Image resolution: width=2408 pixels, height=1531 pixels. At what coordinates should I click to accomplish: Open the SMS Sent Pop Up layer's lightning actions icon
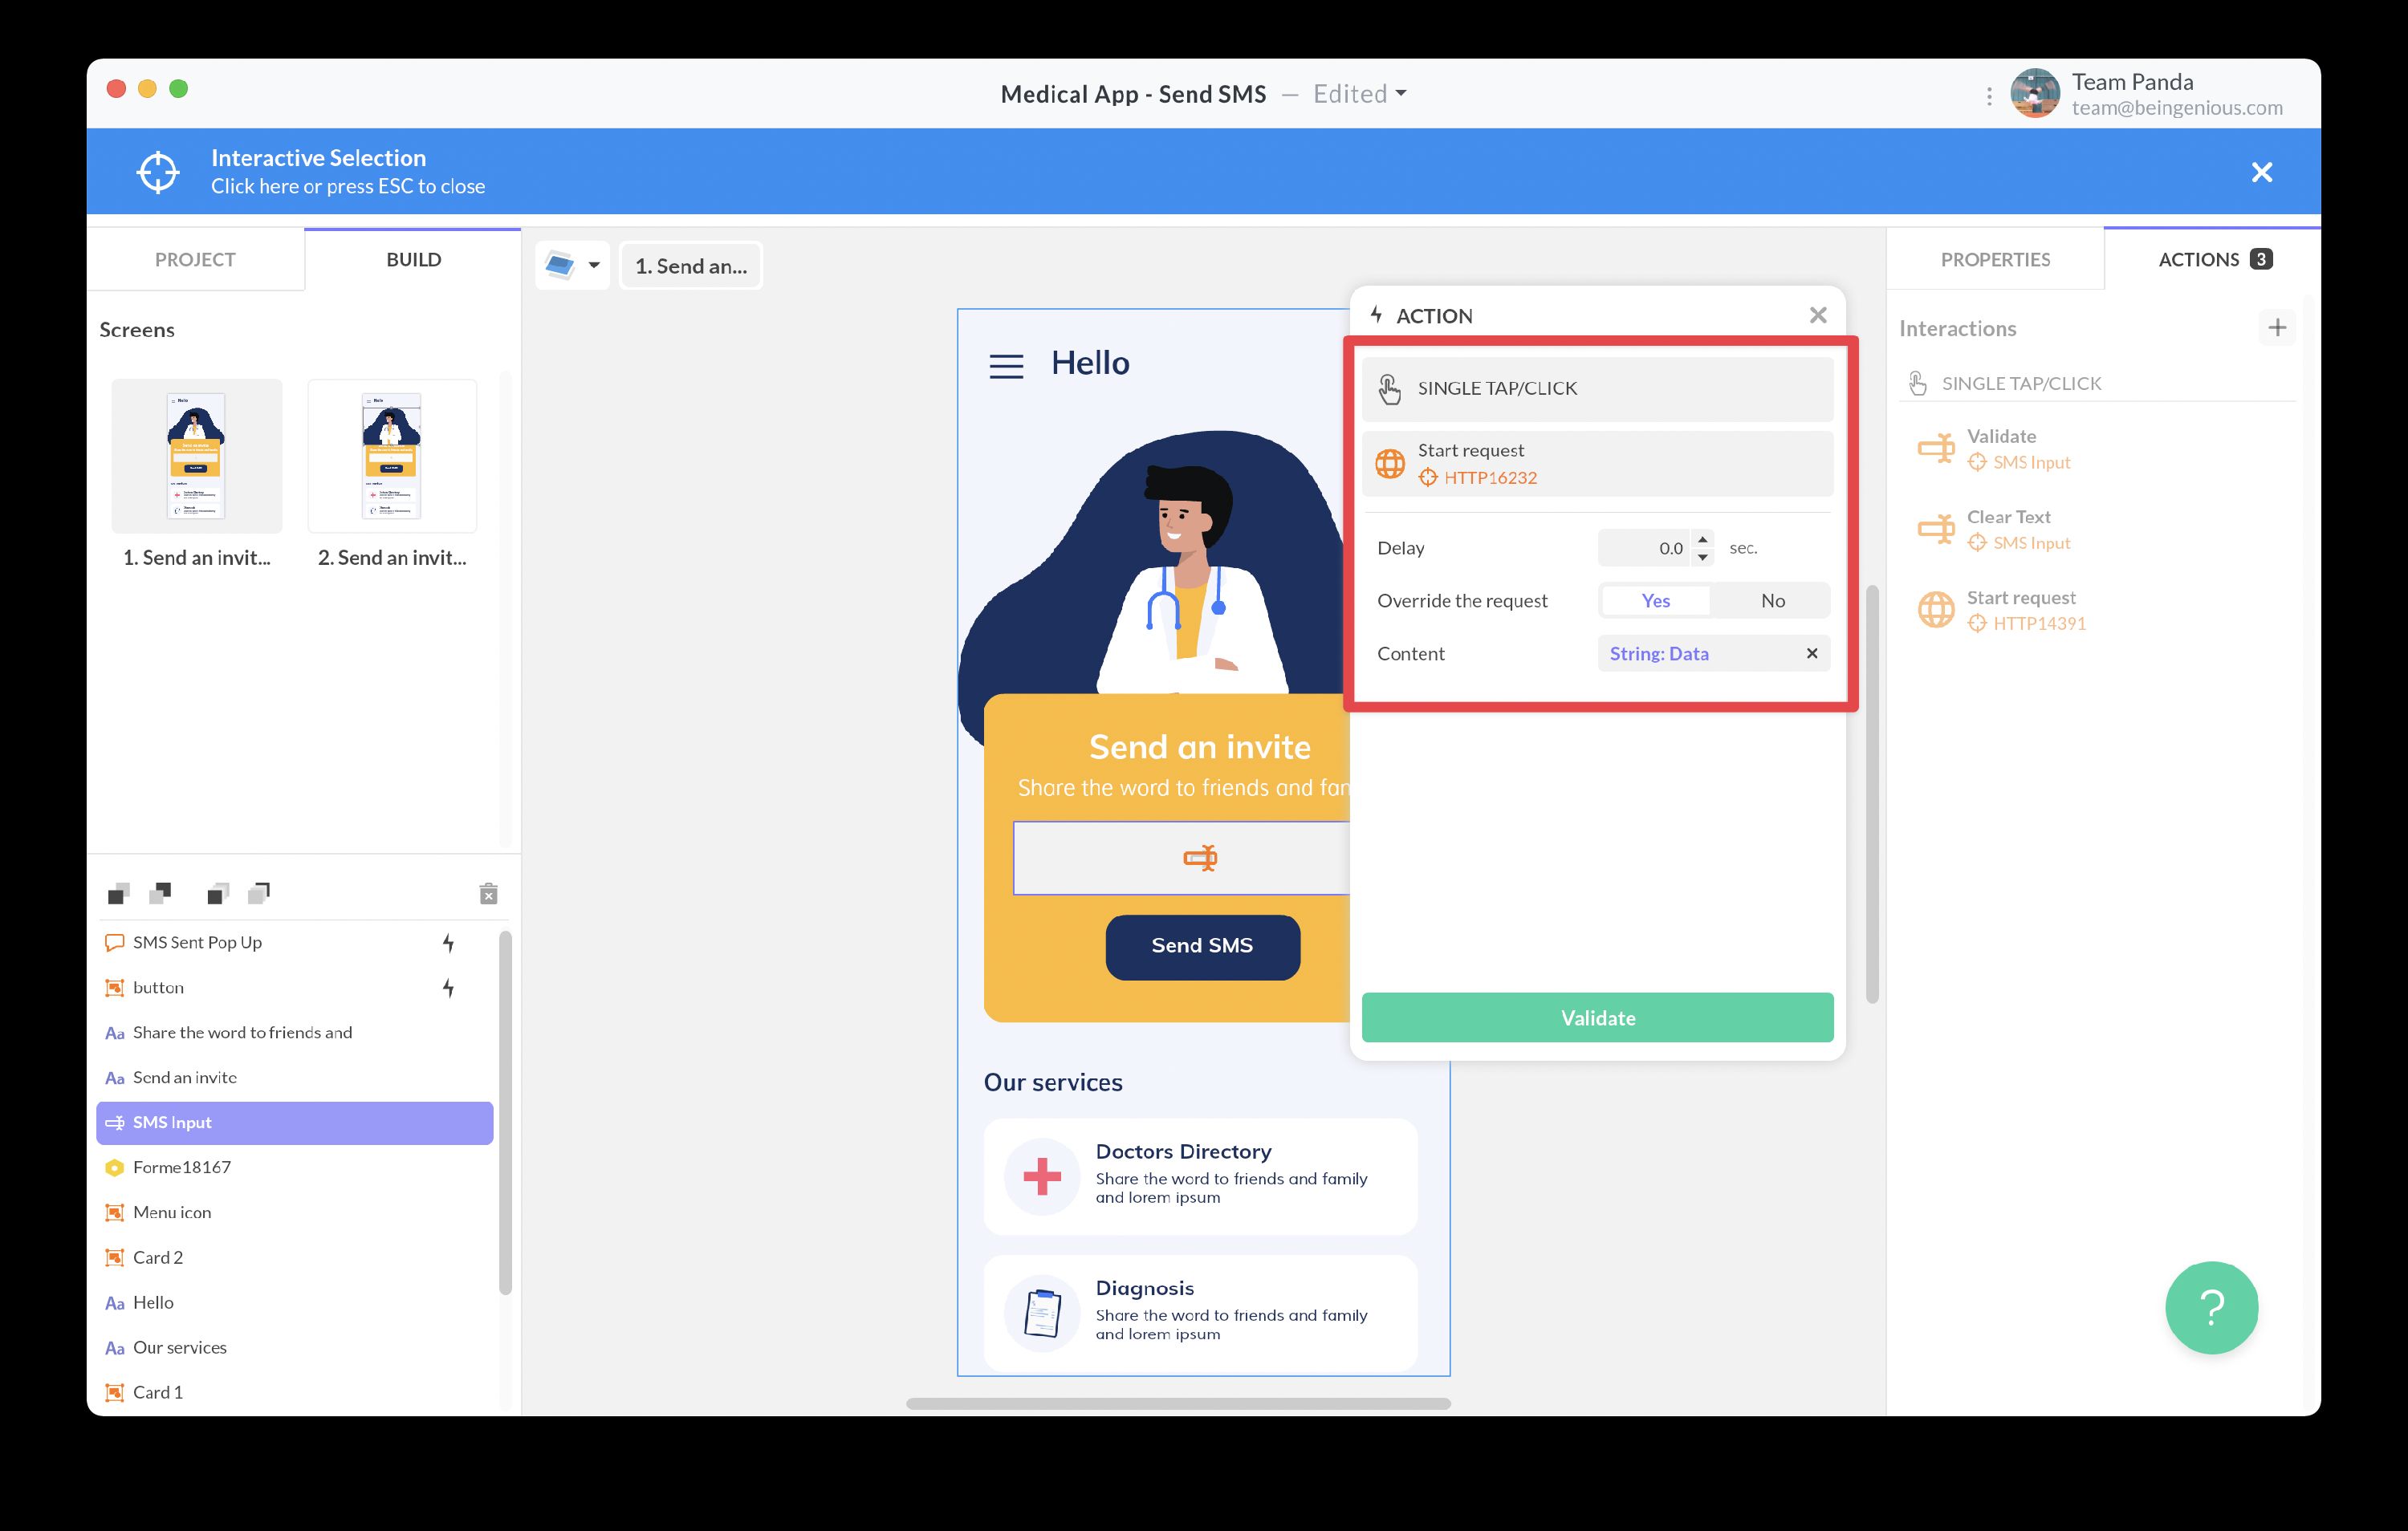tap(449, 941)
